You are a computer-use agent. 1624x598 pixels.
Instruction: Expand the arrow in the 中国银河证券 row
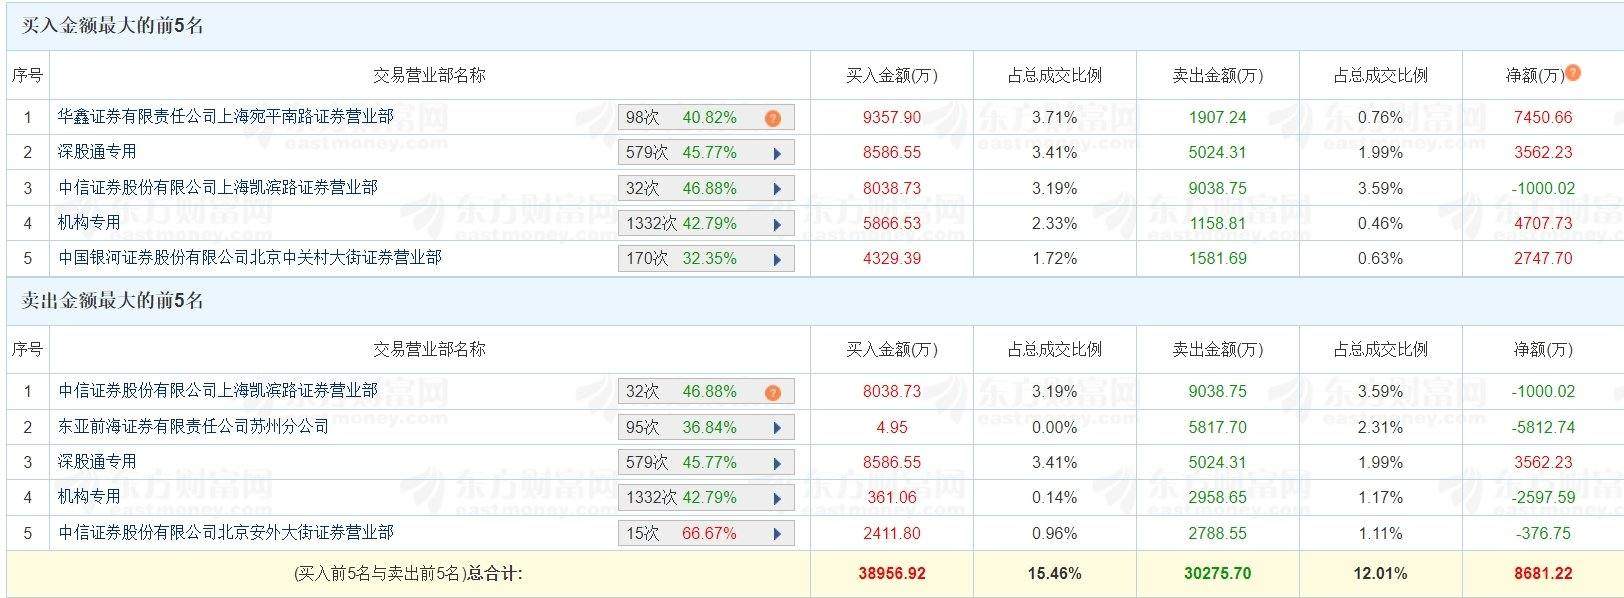(777, 259)
